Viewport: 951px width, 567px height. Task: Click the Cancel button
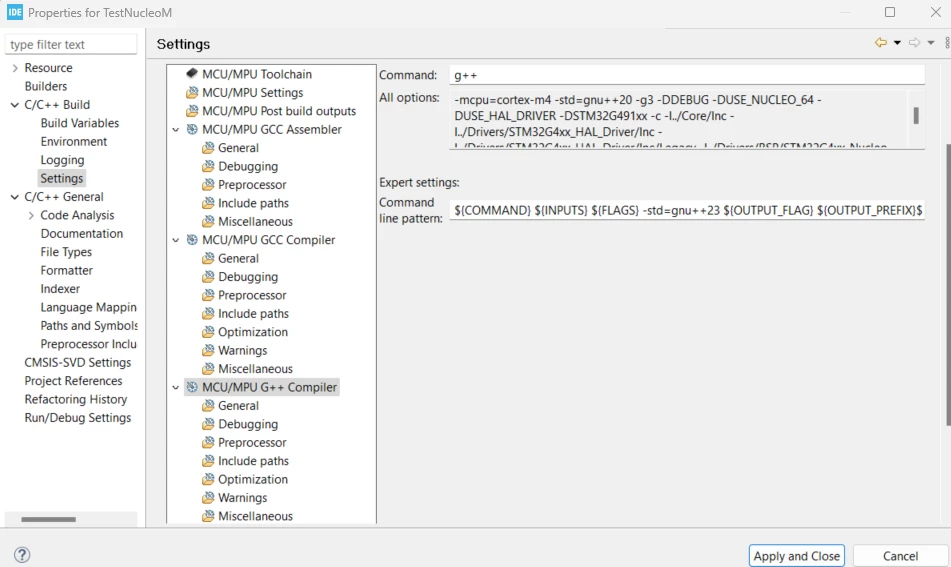[x=900, y=556]
